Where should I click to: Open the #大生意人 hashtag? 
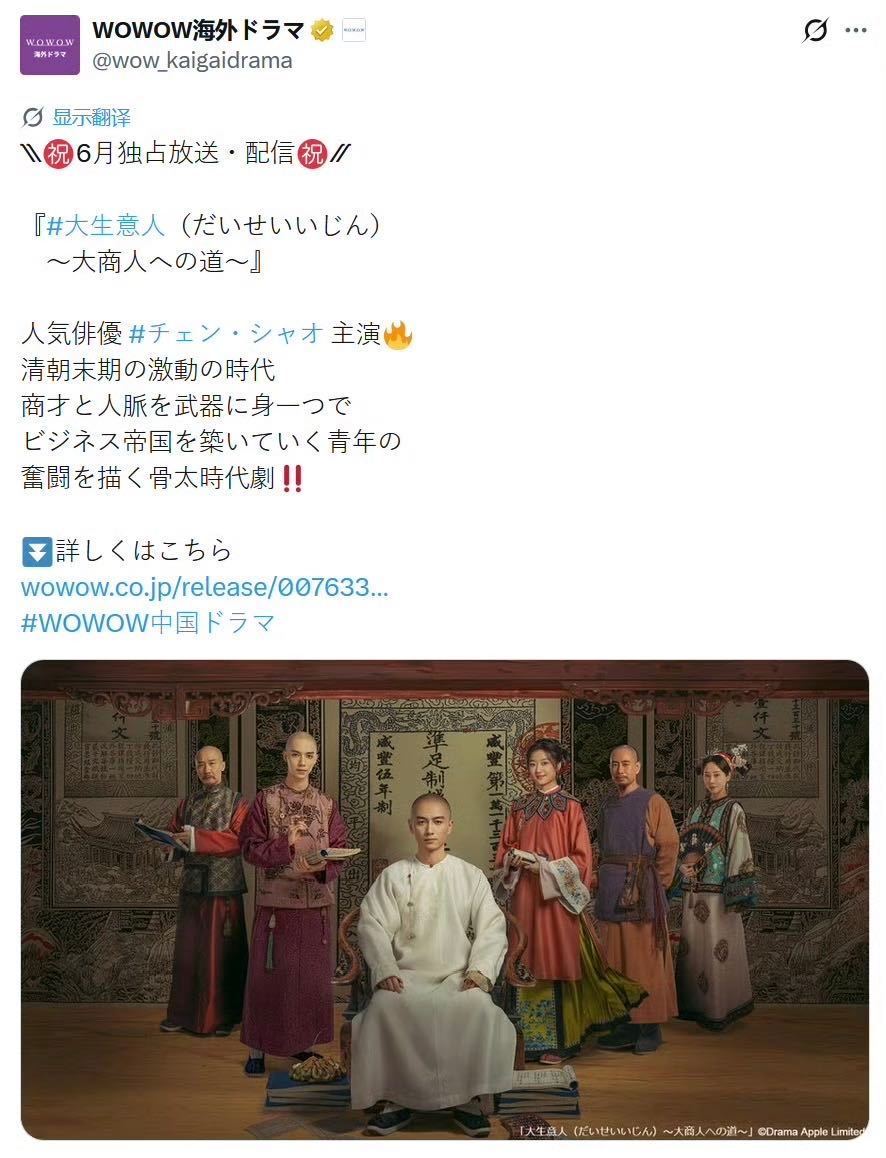[106, 225]
